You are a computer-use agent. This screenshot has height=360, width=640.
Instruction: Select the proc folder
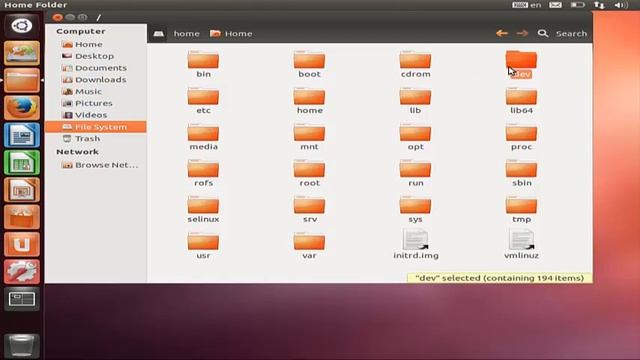tap(521, 137)
